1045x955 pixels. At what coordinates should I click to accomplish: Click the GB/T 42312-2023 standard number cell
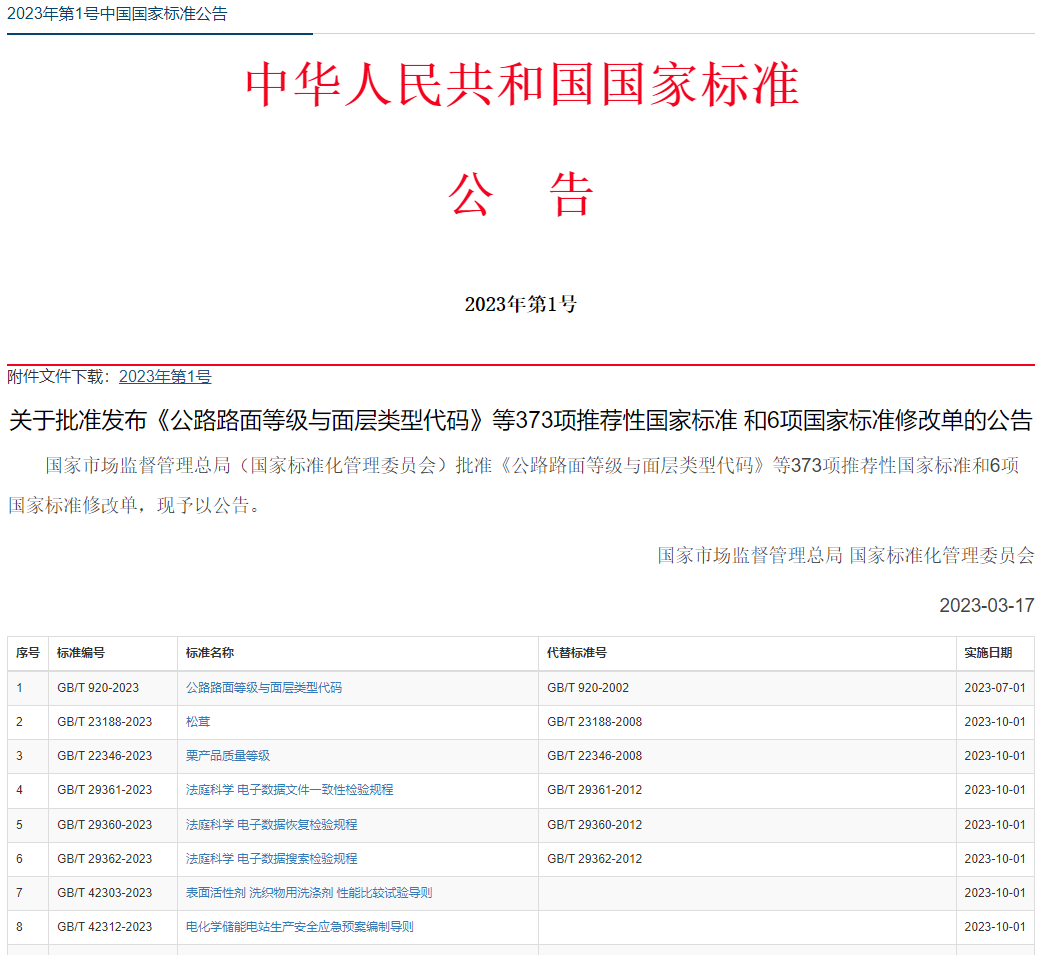click(105, 927)
